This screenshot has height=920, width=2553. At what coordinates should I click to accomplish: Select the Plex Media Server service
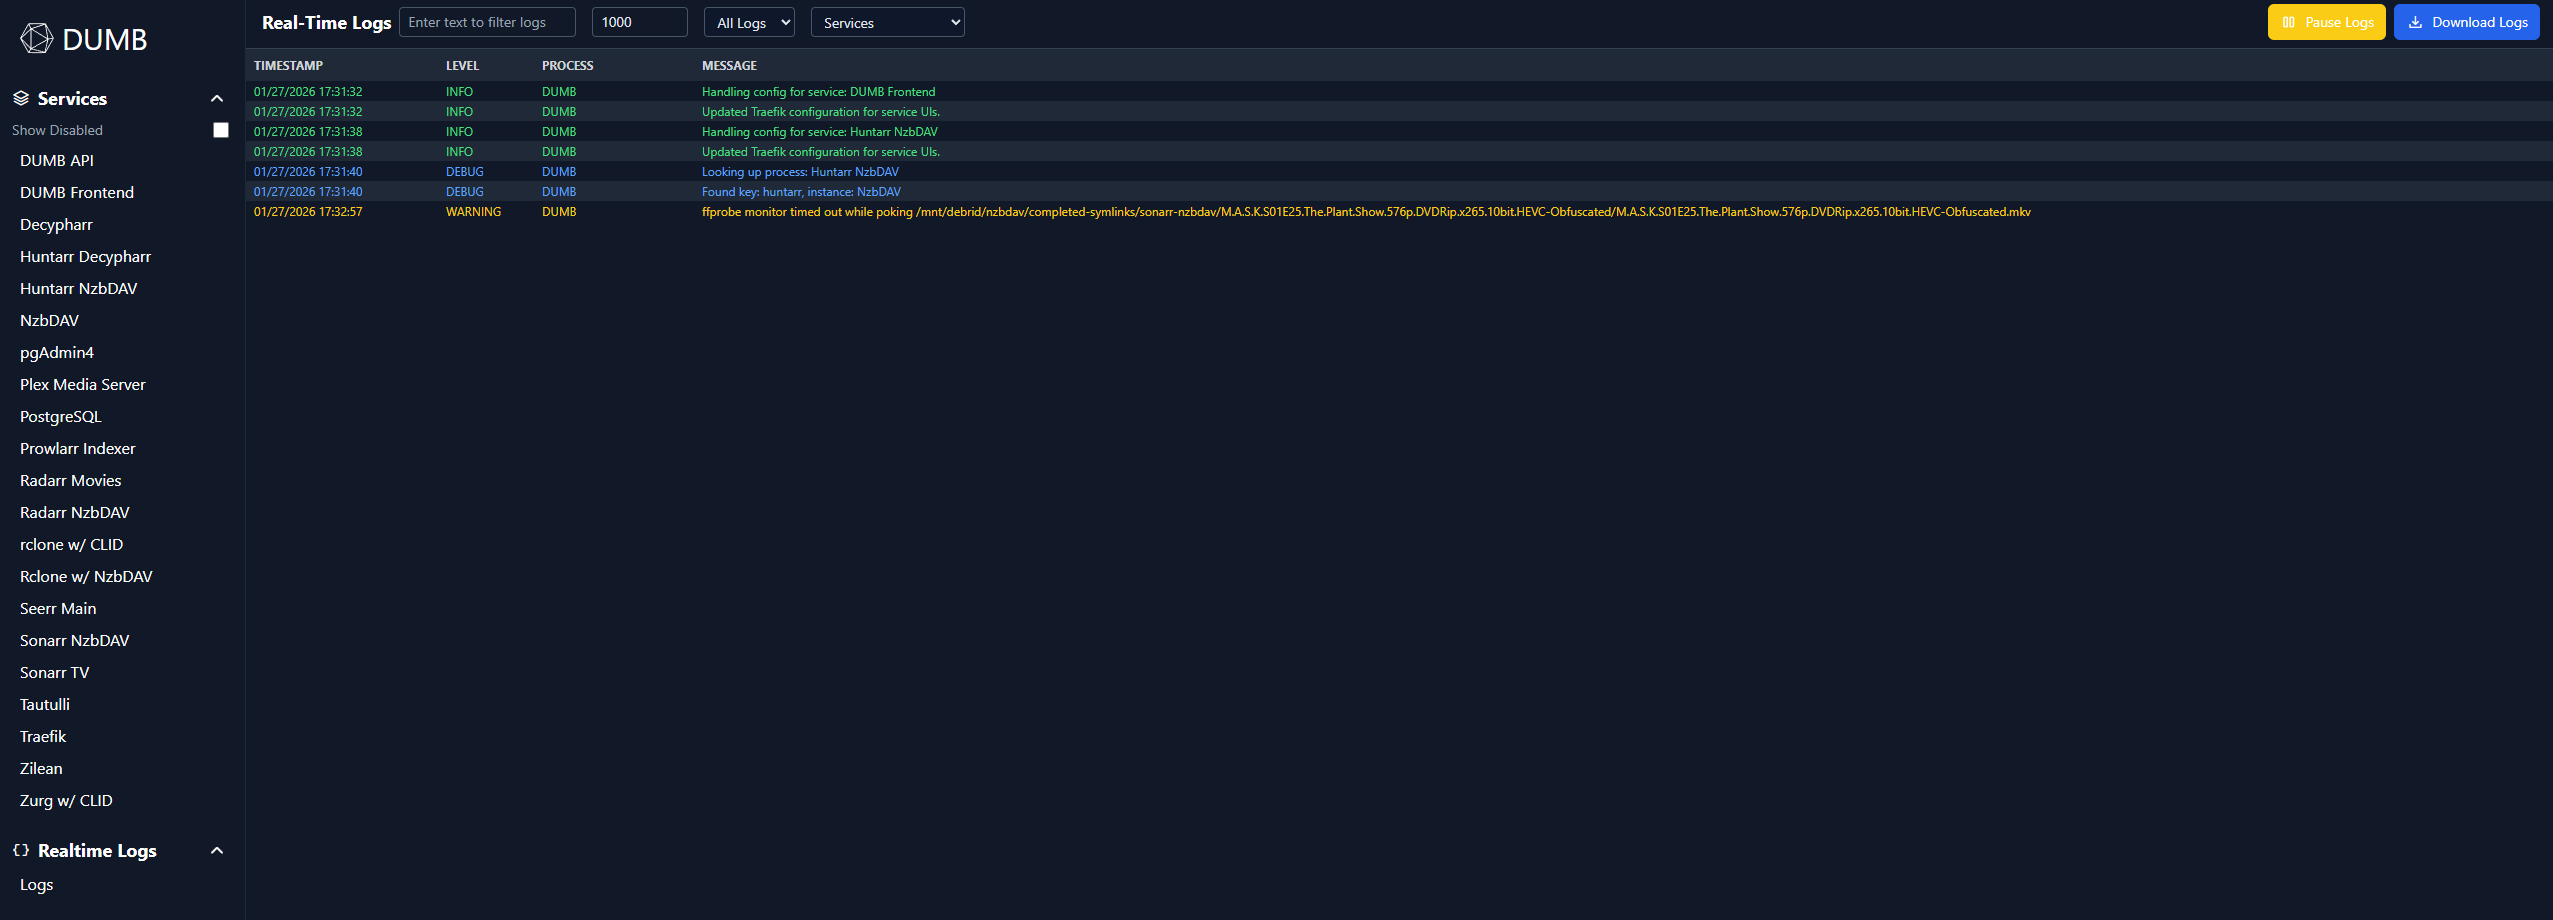(82, 384)
